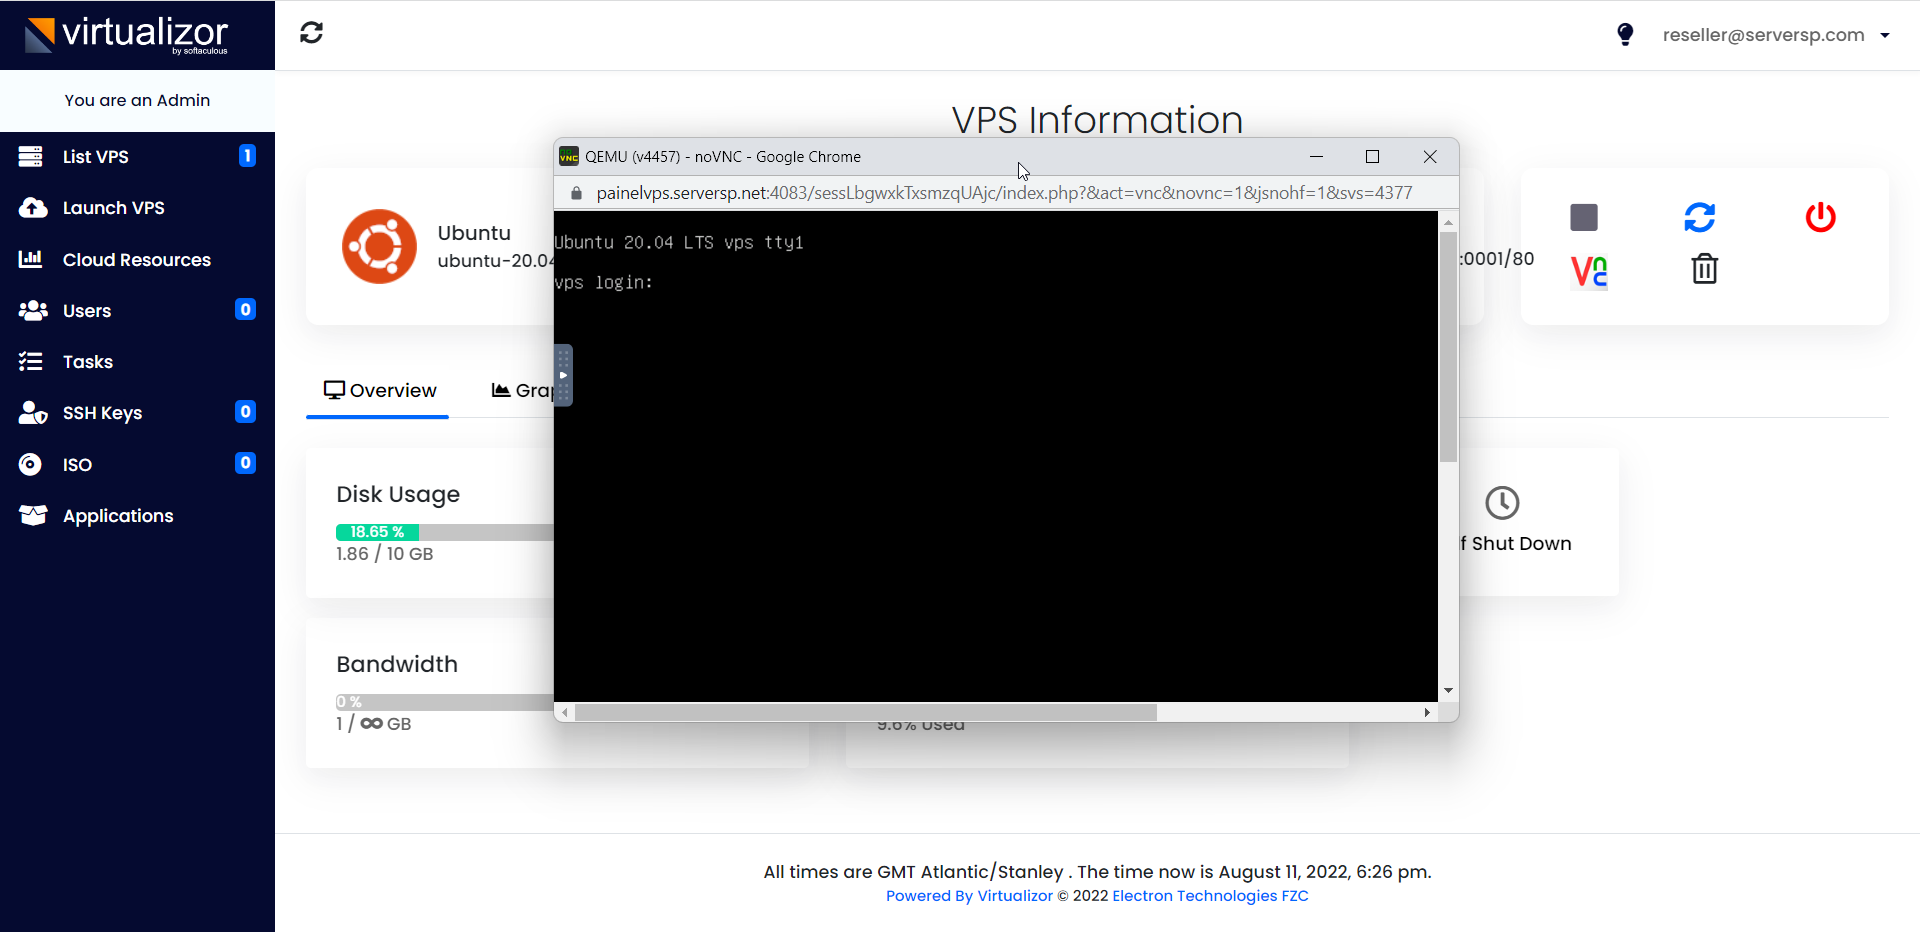This screenshot has height=932, width=1920.
Task: Click the noVNC scroll up arrow
Action: [1448, 221]
